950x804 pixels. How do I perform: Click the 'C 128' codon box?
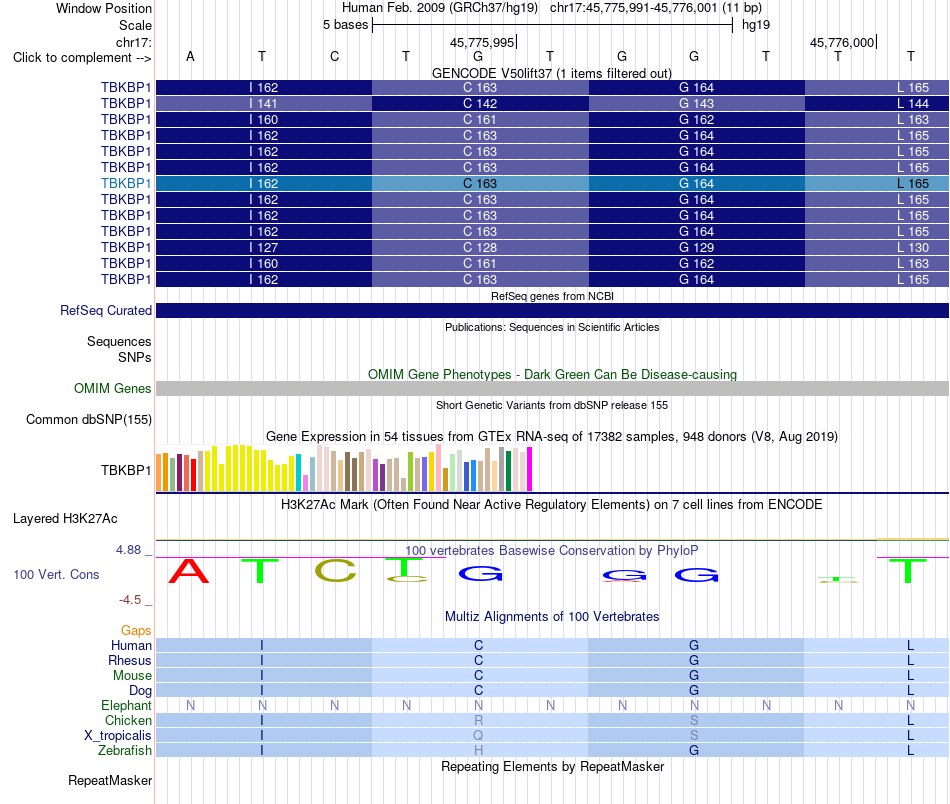coord(480,247)
